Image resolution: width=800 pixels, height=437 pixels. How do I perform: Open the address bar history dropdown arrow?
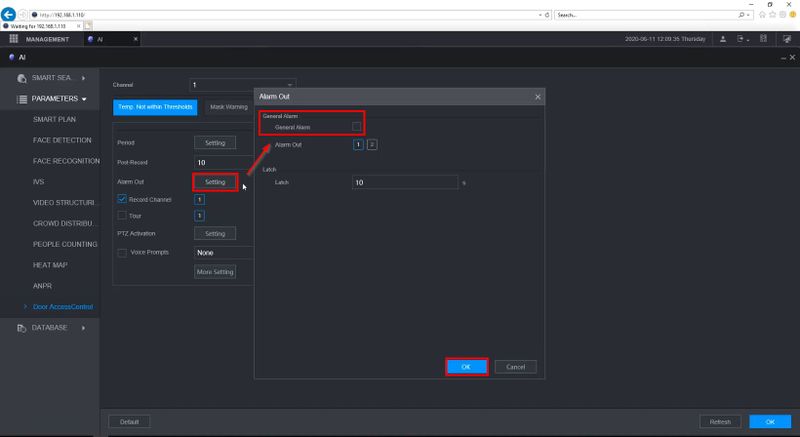pyautogui.click(x=540, y=15)
